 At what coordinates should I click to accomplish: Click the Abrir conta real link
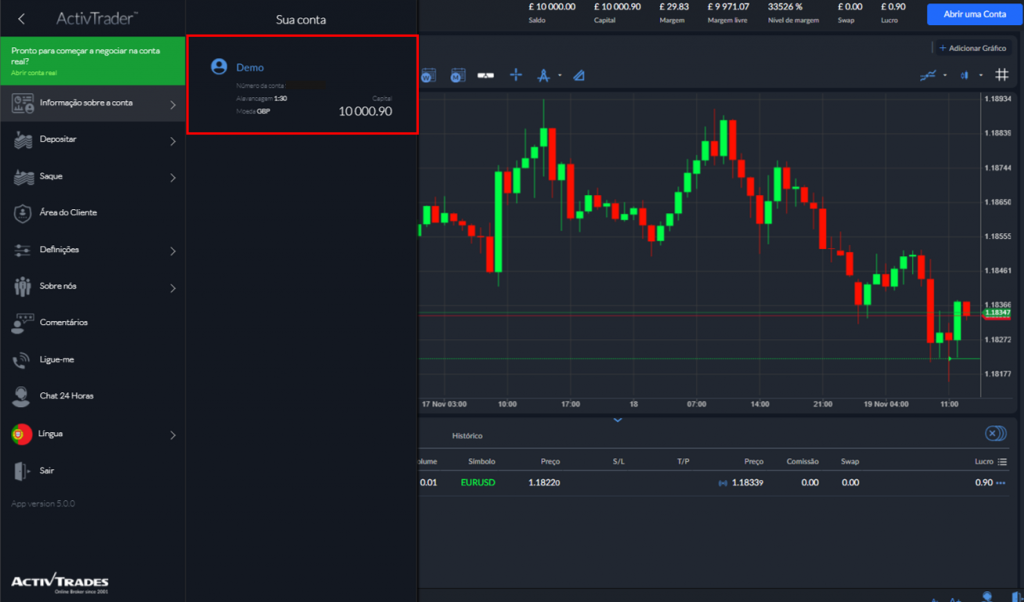click(34, 73)
